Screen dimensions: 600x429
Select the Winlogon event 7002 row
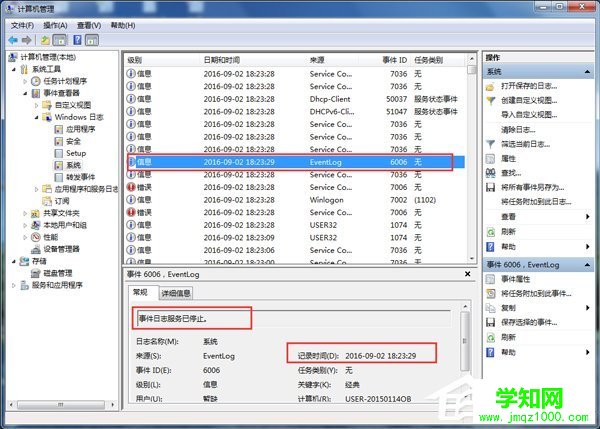(295, 200)
